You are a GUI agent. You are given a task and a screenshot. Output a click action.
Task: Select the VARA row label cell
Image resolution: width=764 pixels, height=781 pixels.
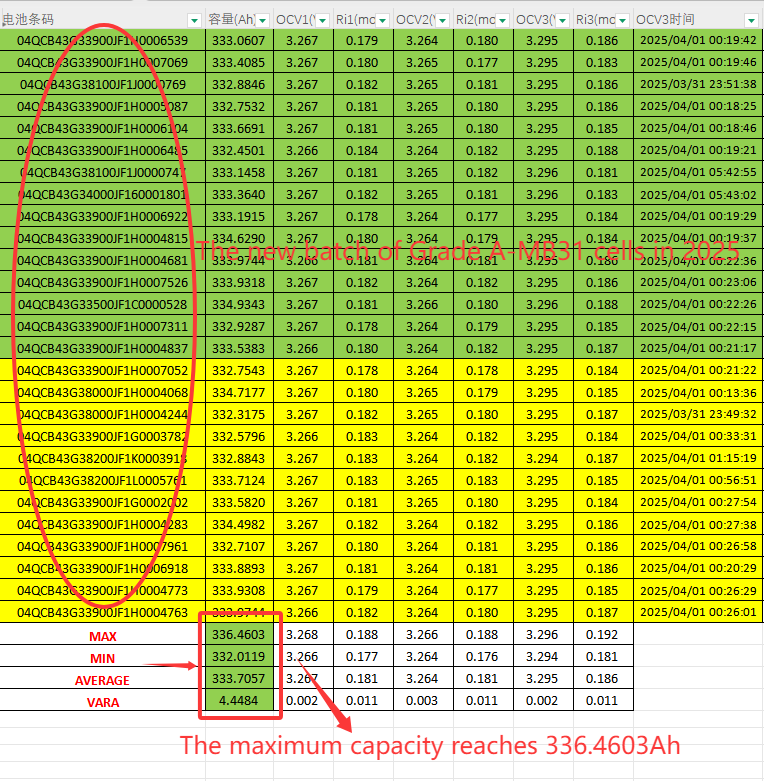(x=102, y=702)
